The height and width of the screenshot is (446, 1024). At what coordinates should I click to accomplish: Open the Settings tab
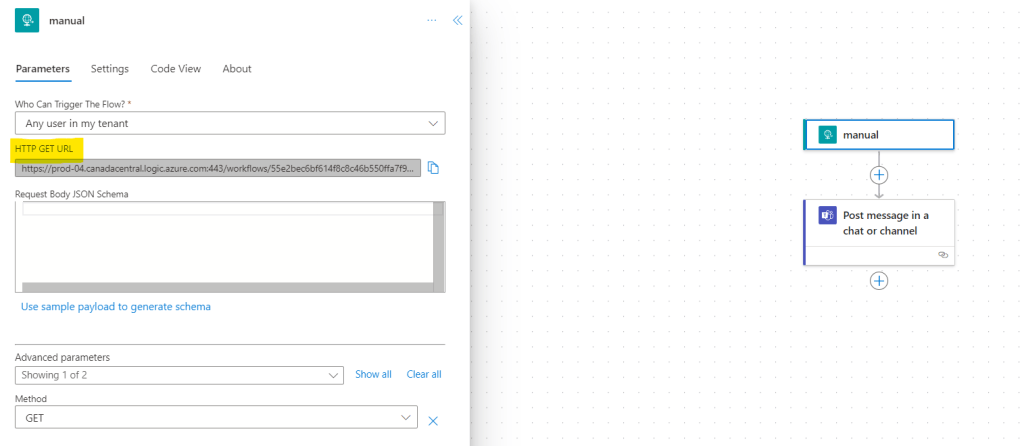pos(110,69)
